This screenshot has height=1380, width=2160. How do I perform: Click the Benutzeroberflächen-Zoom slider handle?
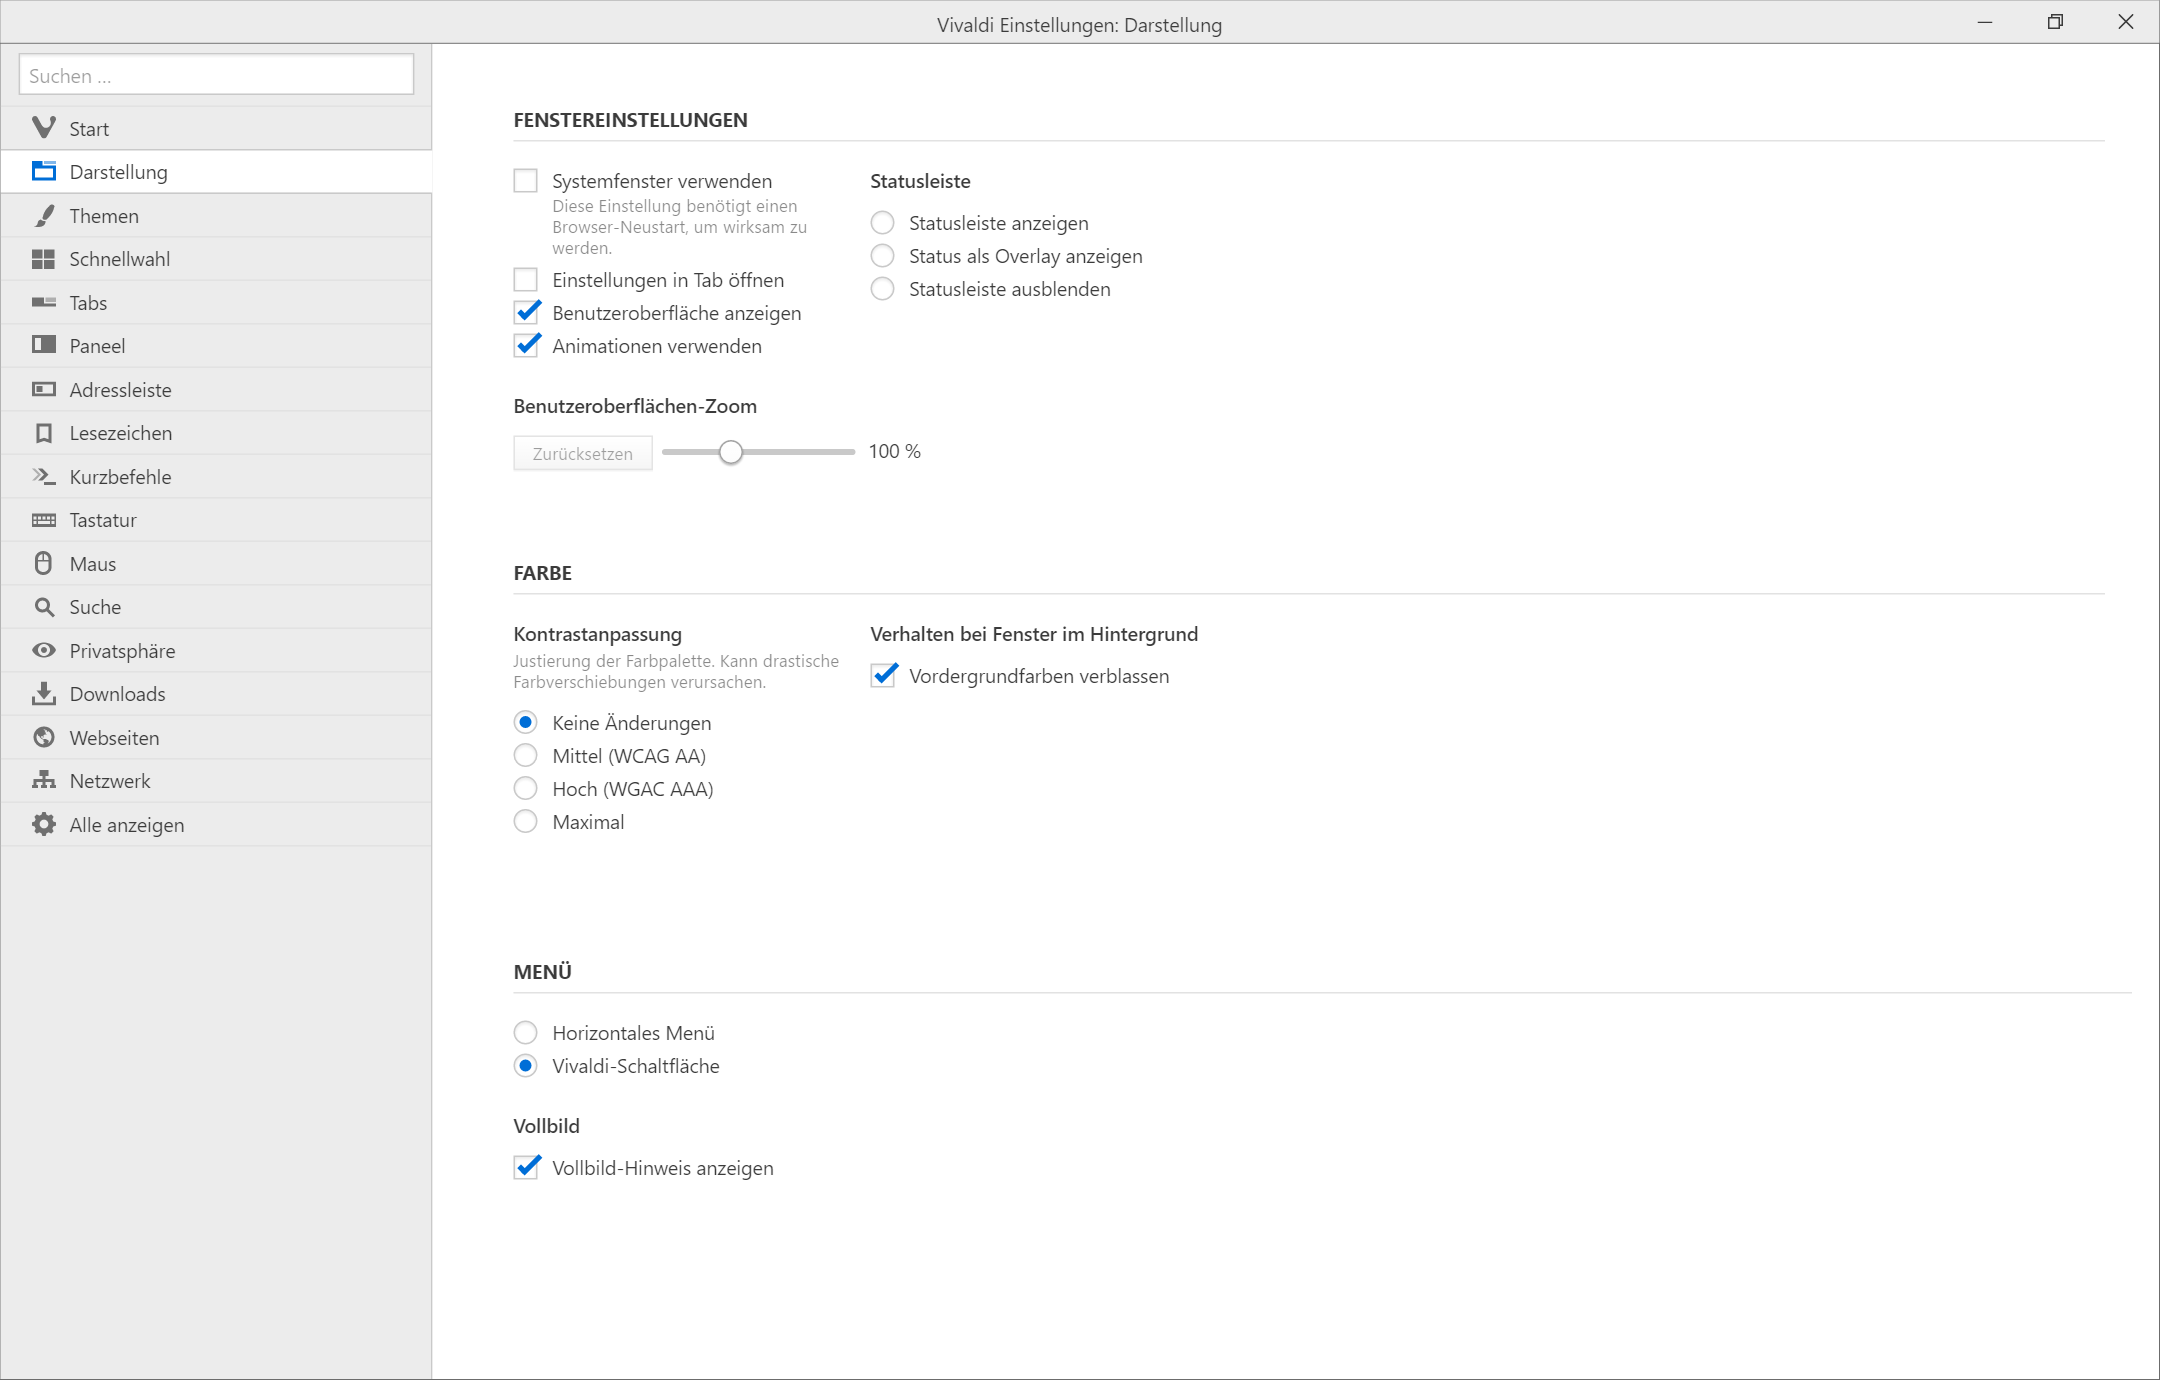731,452
